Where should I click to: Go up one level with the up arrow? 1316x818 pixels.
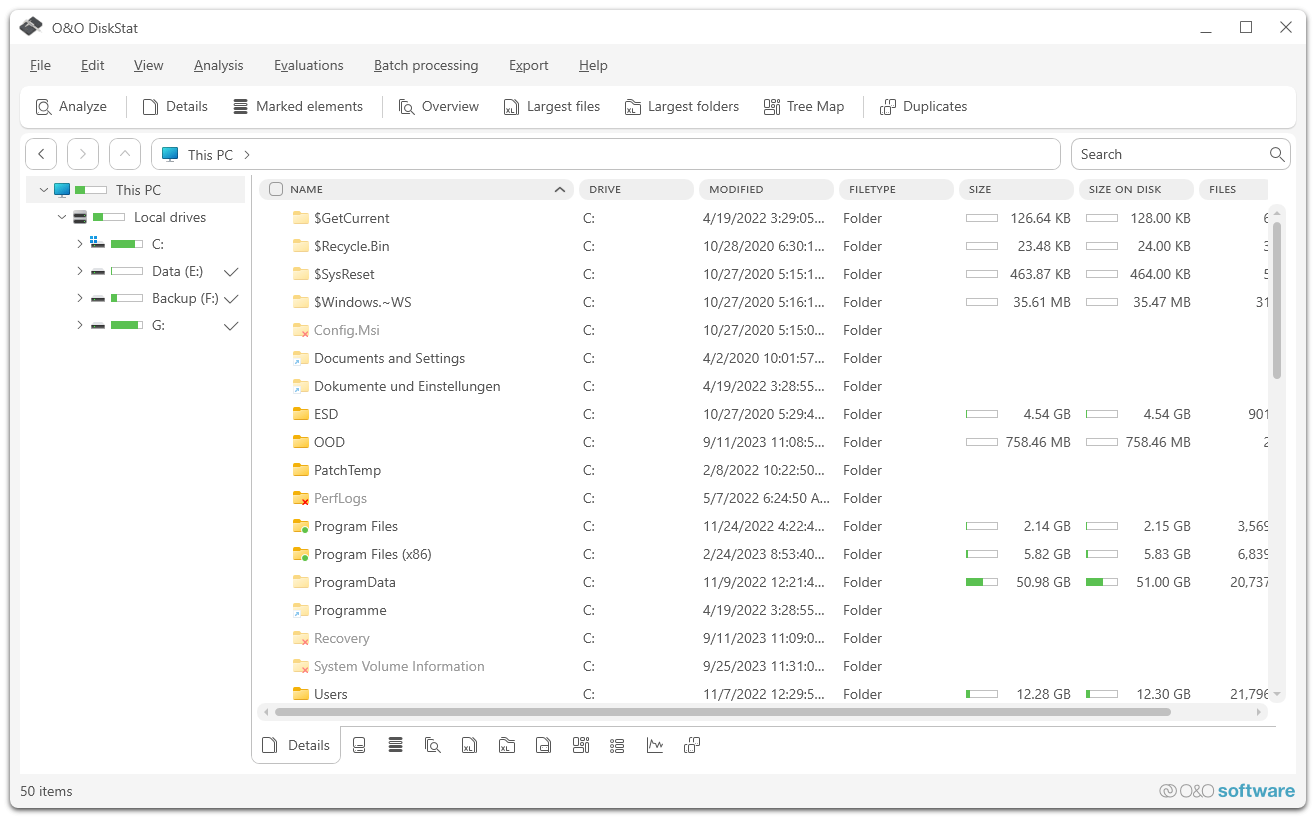click(x=125, y=154)
